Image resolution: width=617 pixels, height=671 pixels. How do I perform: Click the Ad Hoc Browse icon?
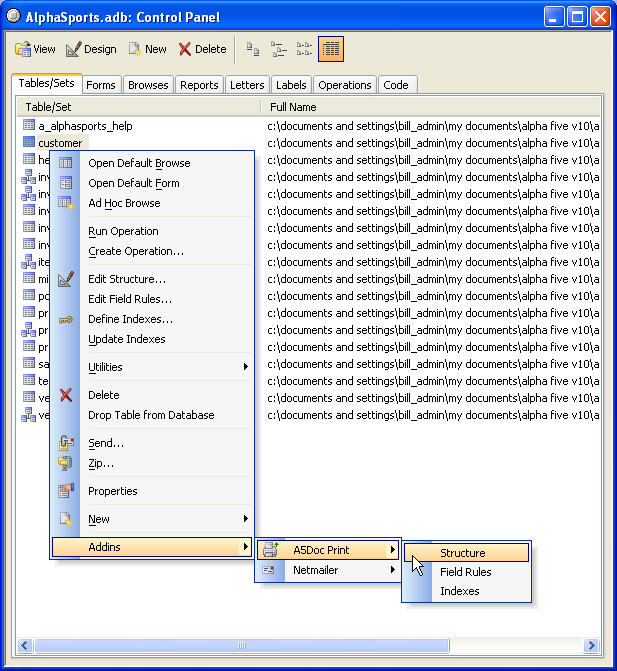click(x=65, y=203)
